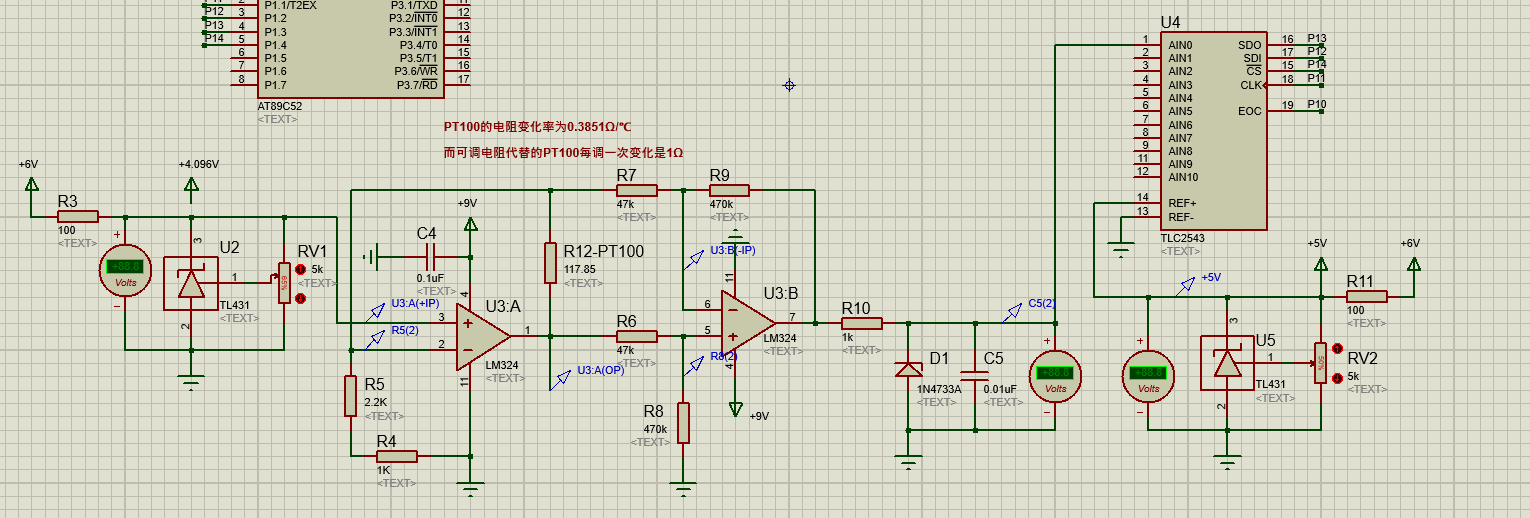
Task: Select the U2 TL431 reference symbol
Action: (x=191, y=283)
